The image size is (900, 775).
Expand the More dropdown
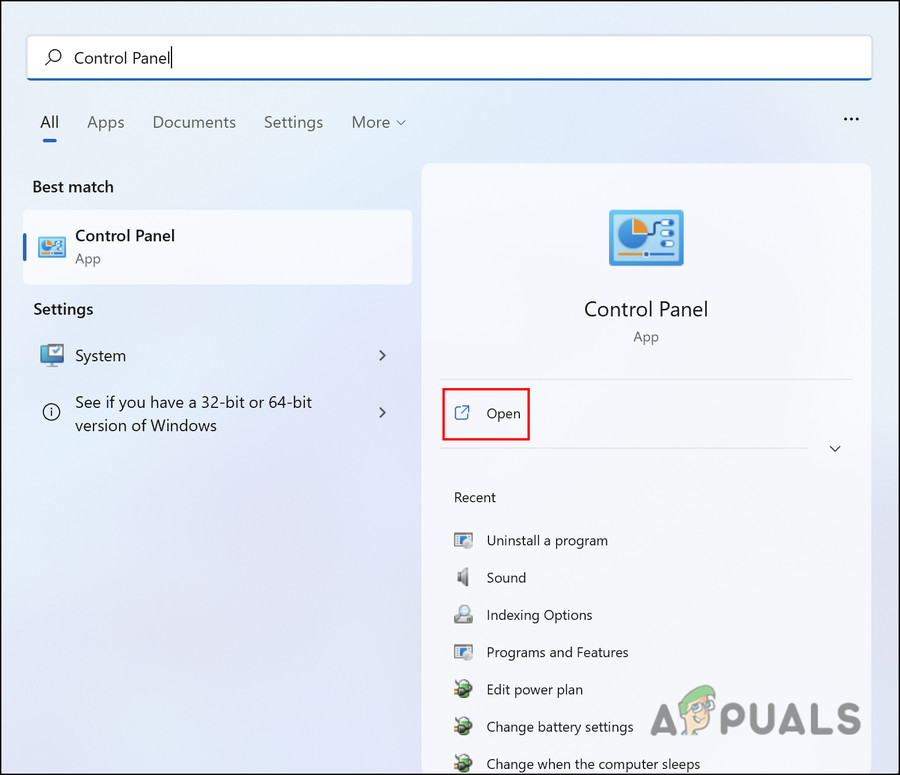pos(379,122)
